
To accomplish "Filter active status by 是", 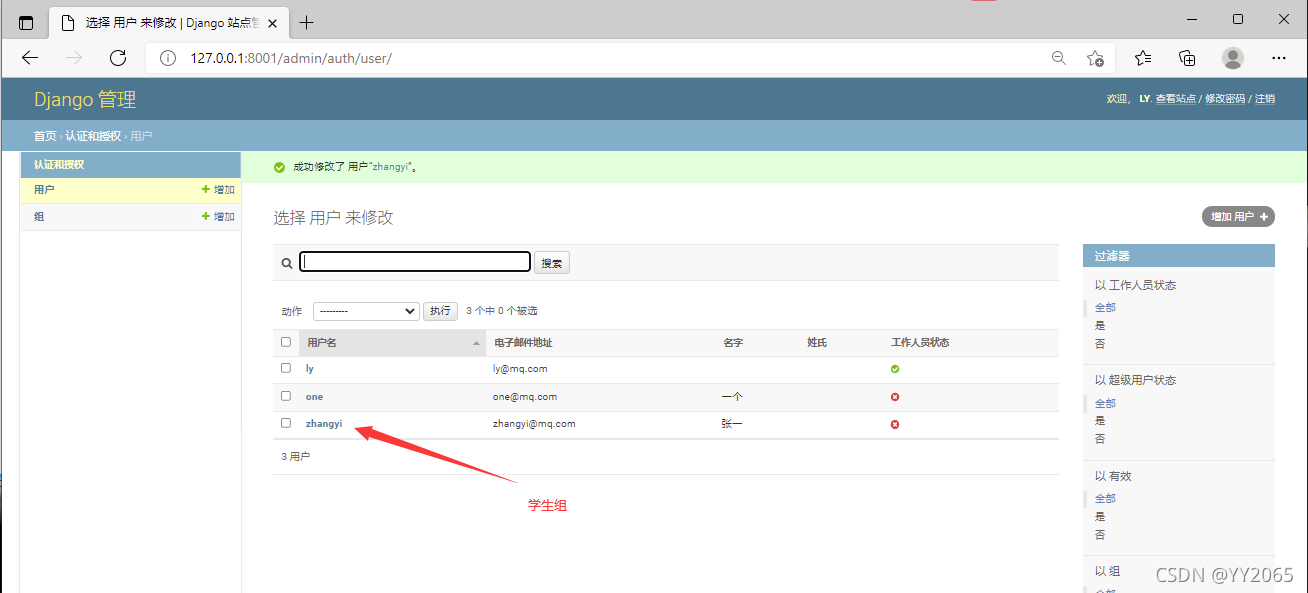I will click(1100, 516).
